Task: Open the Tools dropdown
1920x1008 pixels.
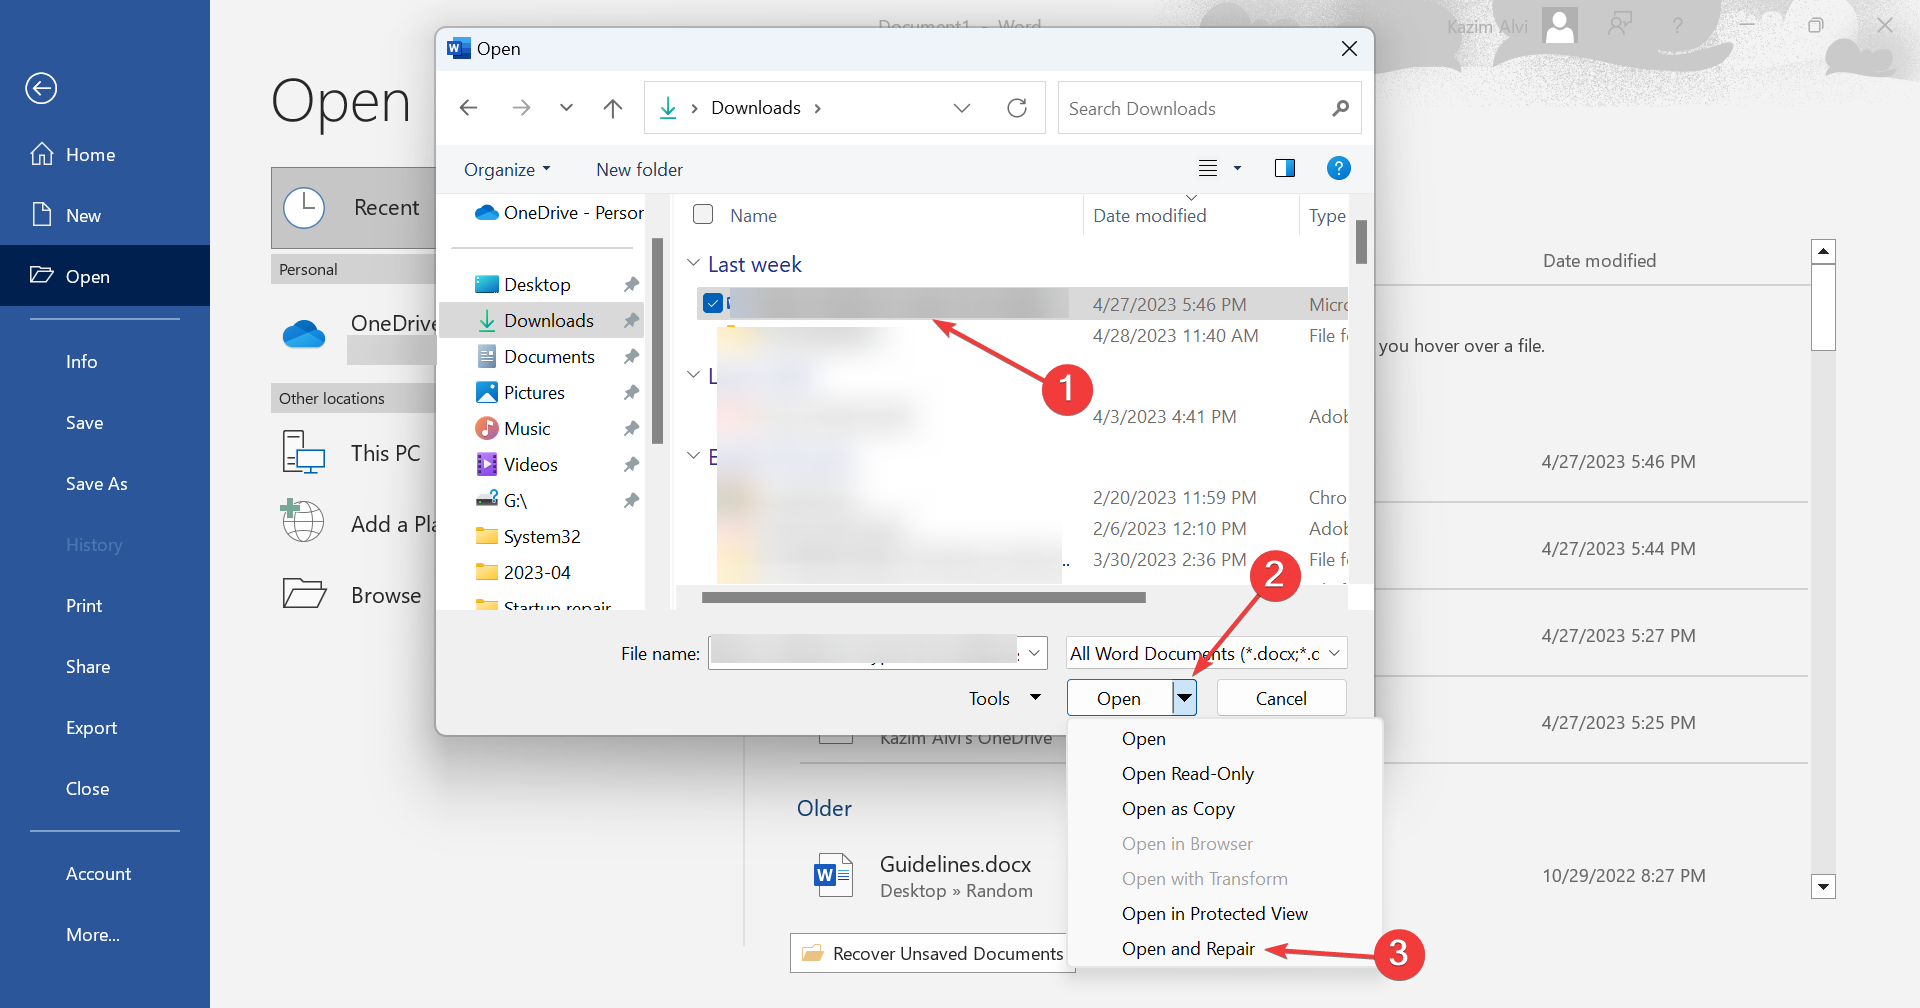Action: pos(1004,698)
